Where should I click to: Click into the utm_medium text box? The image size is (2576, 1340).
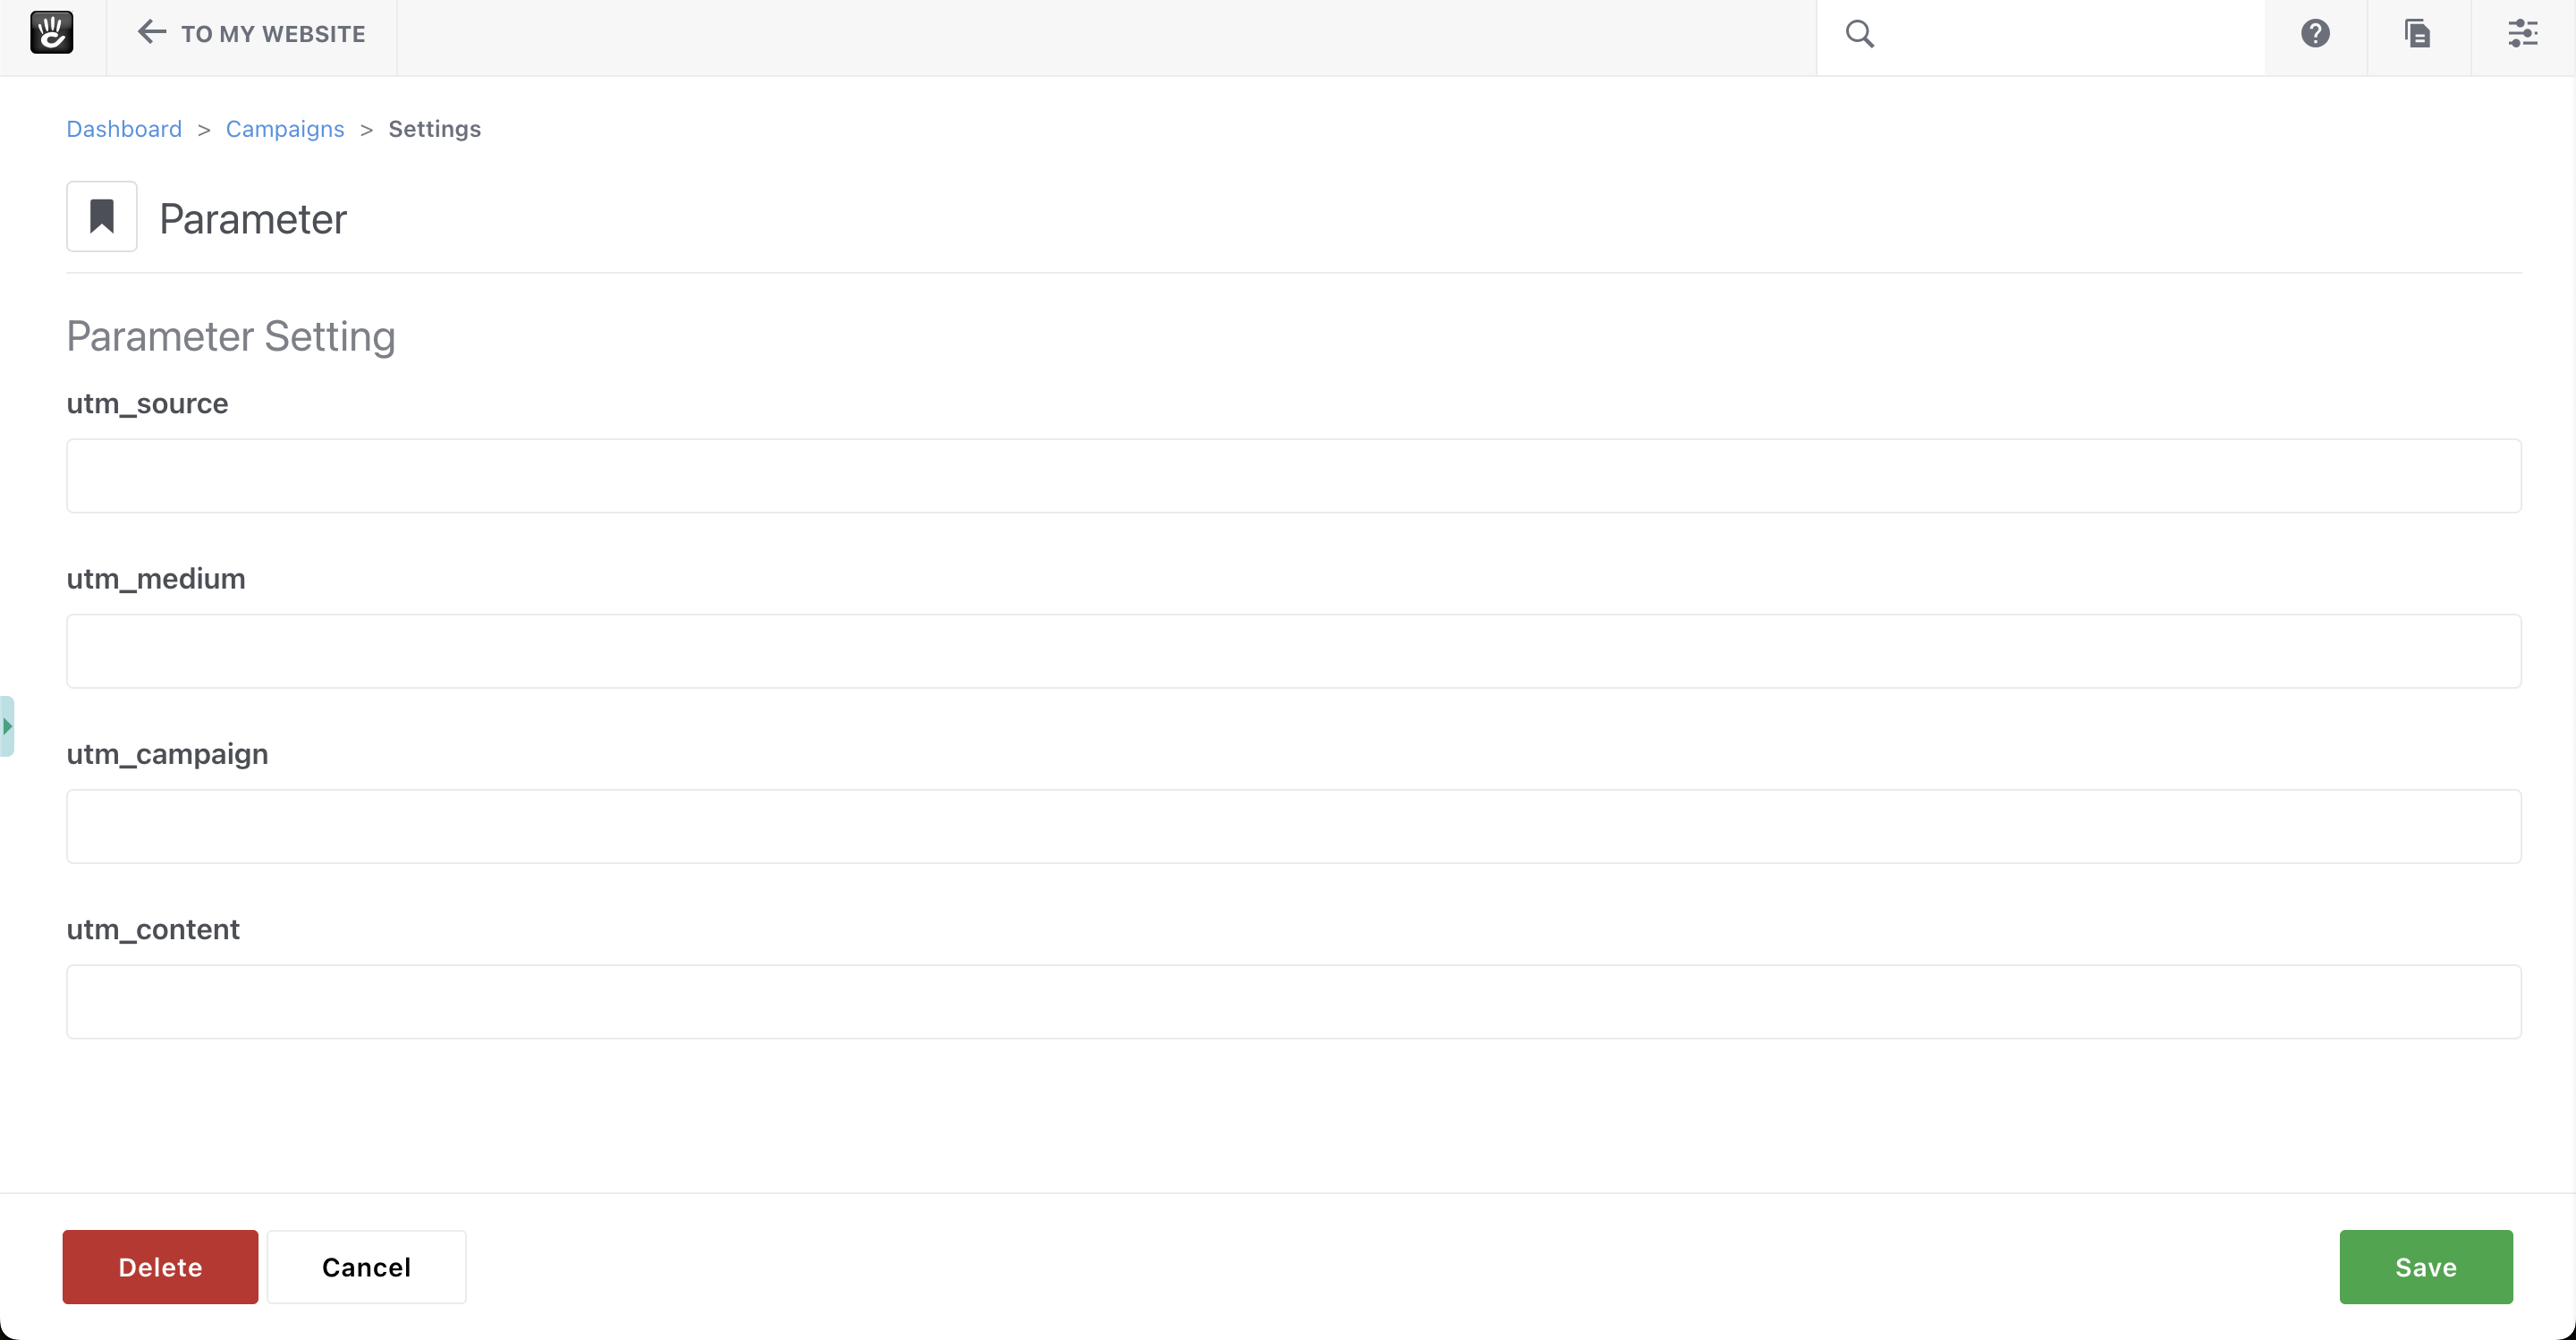pyautogui.click(x=1293, y=651)
